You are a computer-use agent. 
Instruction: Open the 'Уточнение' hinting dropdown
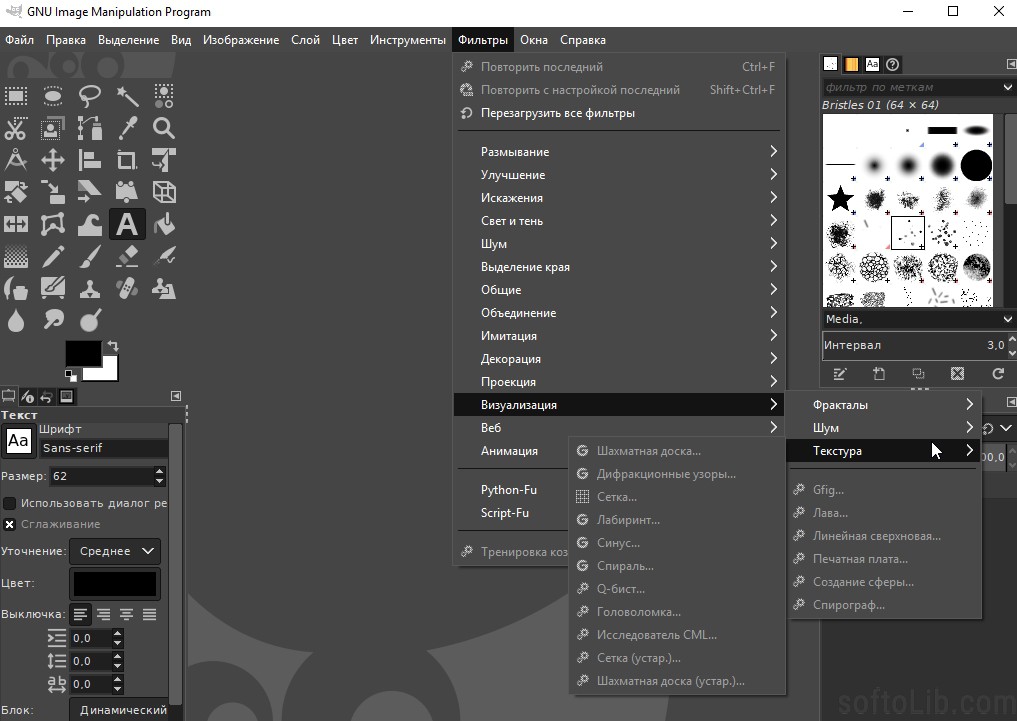click(115, 551)
